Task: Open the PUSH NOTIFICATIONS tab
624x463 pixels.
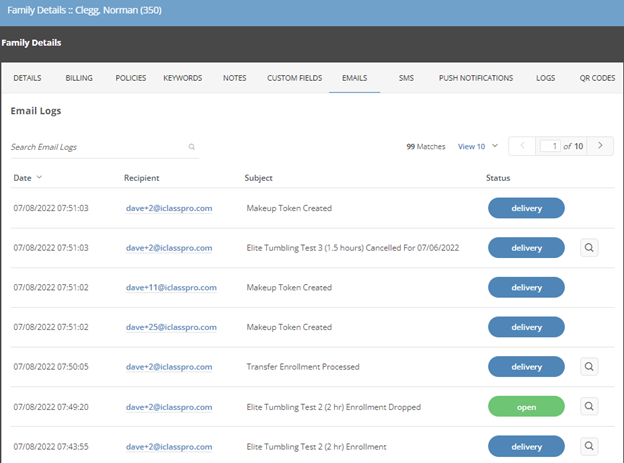Action: 476,78
